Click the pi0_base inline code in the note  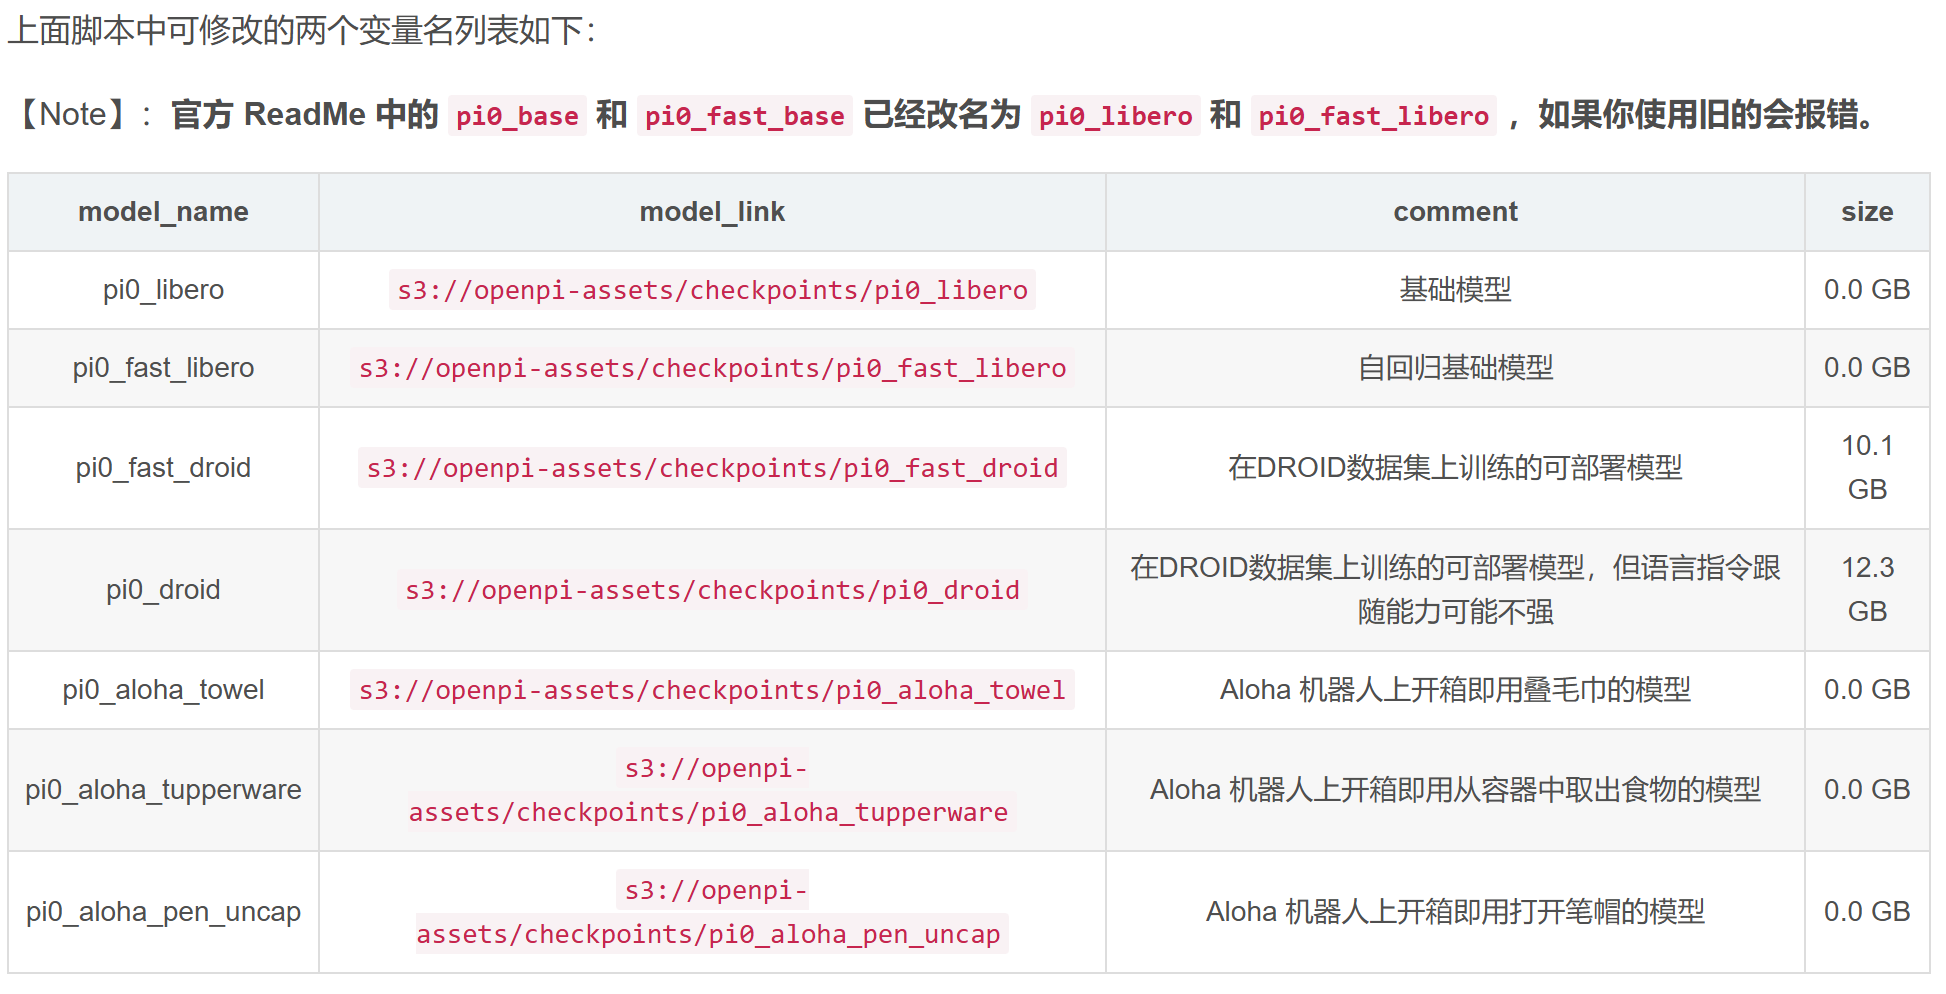pos(517,116)
